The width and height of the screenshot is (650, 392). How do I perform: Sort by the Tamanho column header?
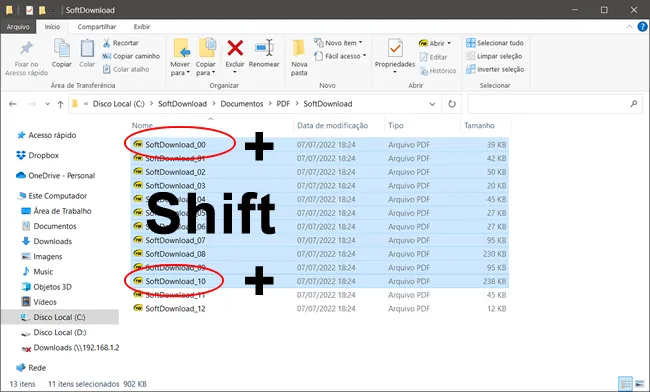[480, 125]
